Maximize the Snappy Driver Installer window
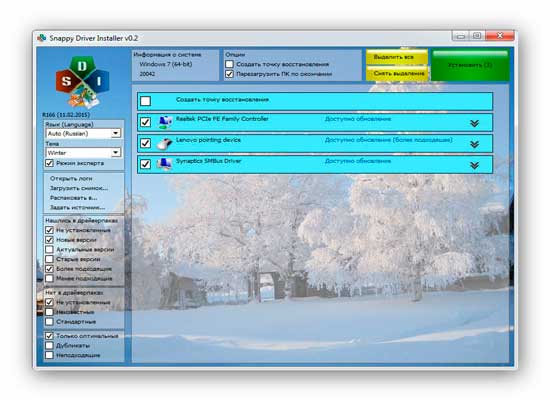Image resolution: width=550 pixels, height=400 pixels. tap(477, 36)
